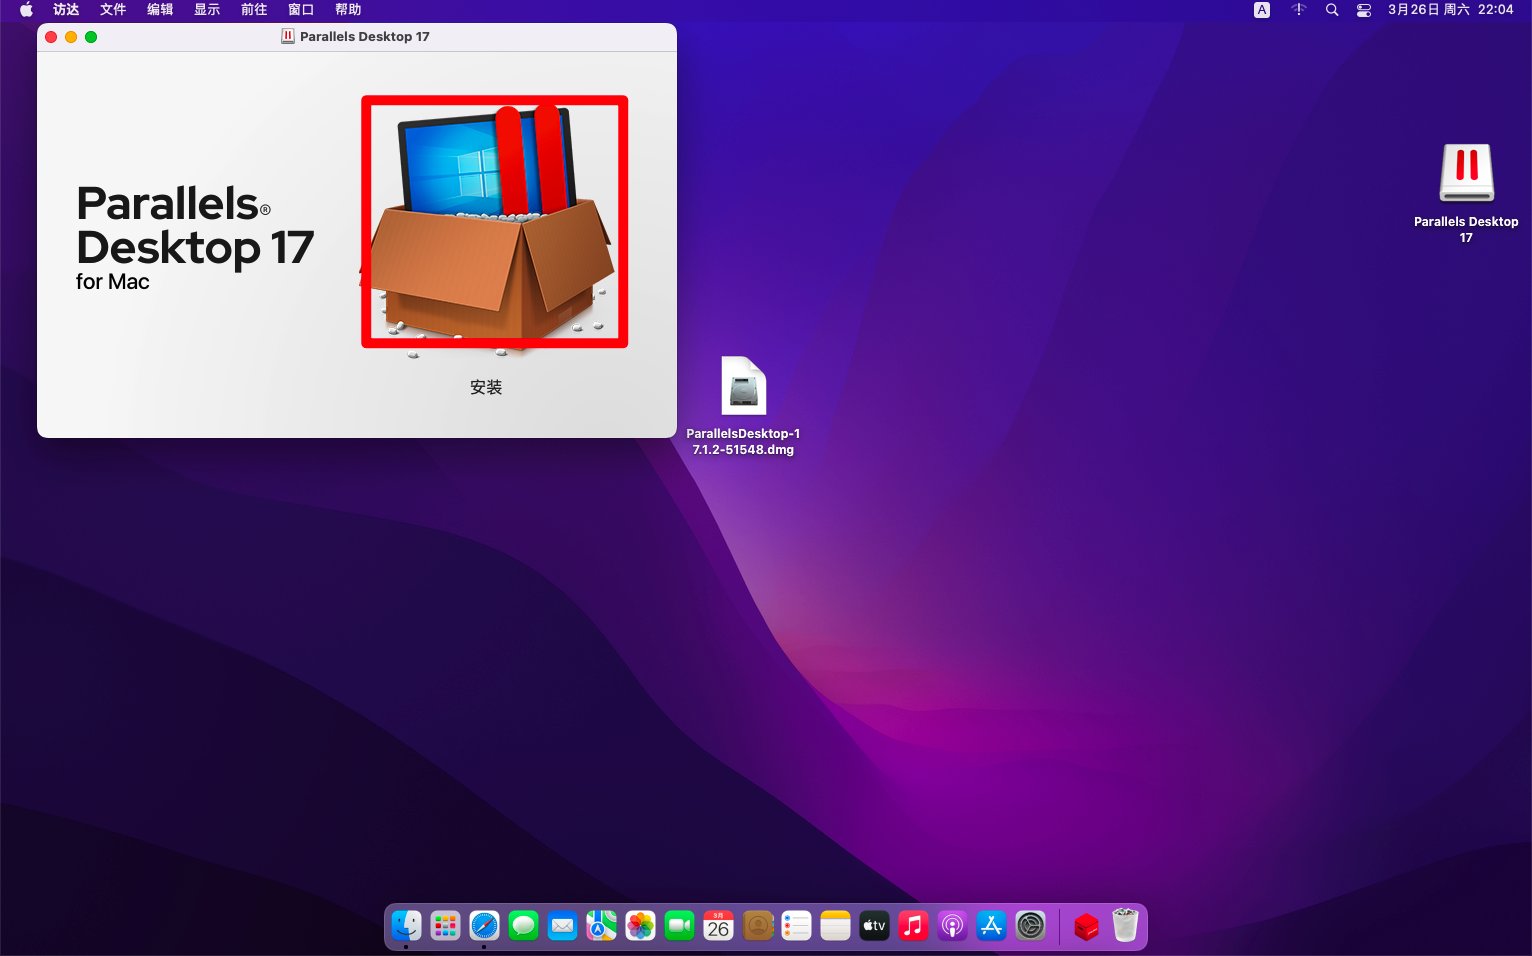Click the Parallels box install icon
Viewport: 1532px width, 956px height.
494,222
